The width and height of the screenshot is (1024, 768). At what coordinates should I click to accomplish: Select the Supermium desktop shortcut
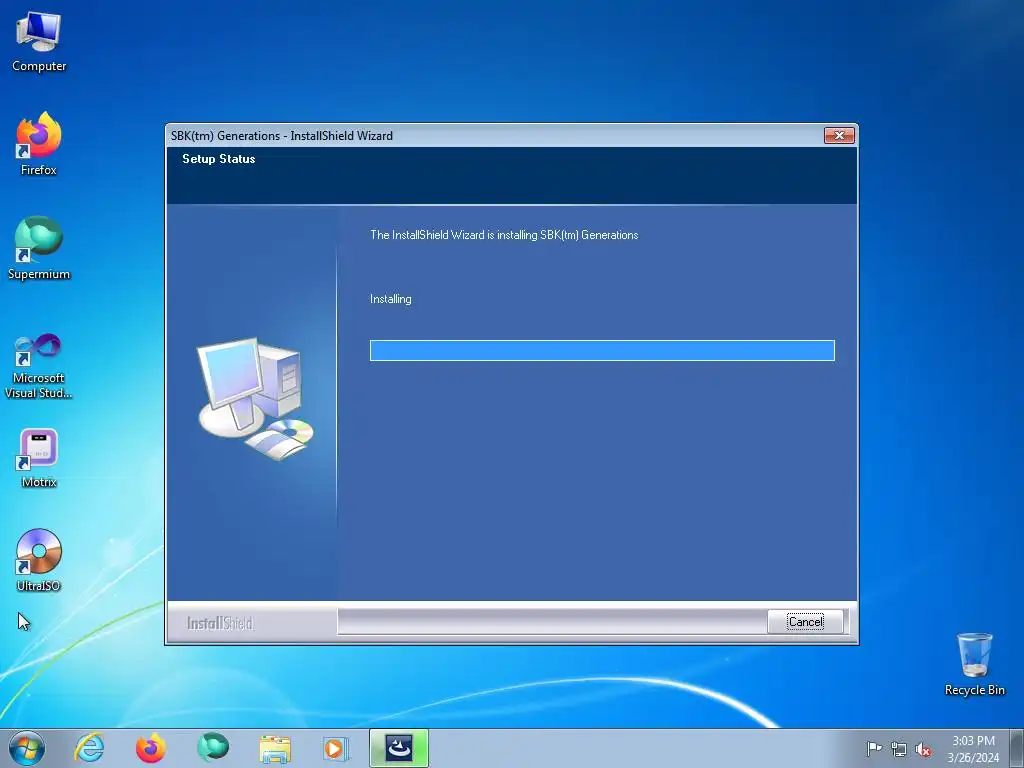39,248
